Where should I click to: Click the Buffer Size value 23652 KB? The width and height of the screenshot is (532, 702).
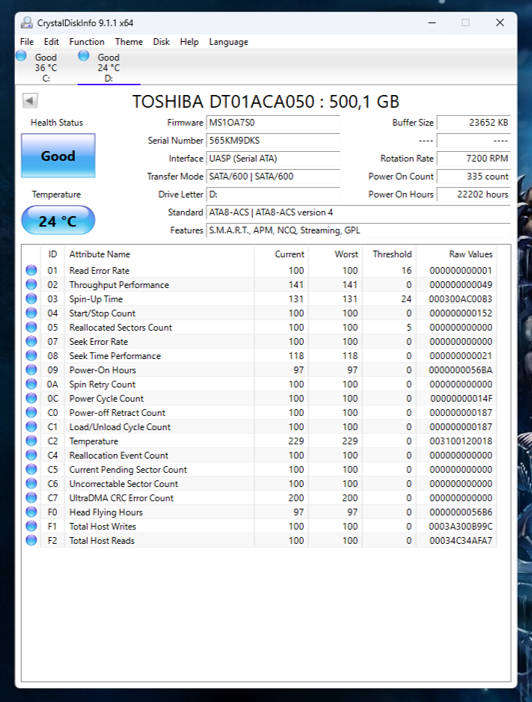tap(474, 123)
